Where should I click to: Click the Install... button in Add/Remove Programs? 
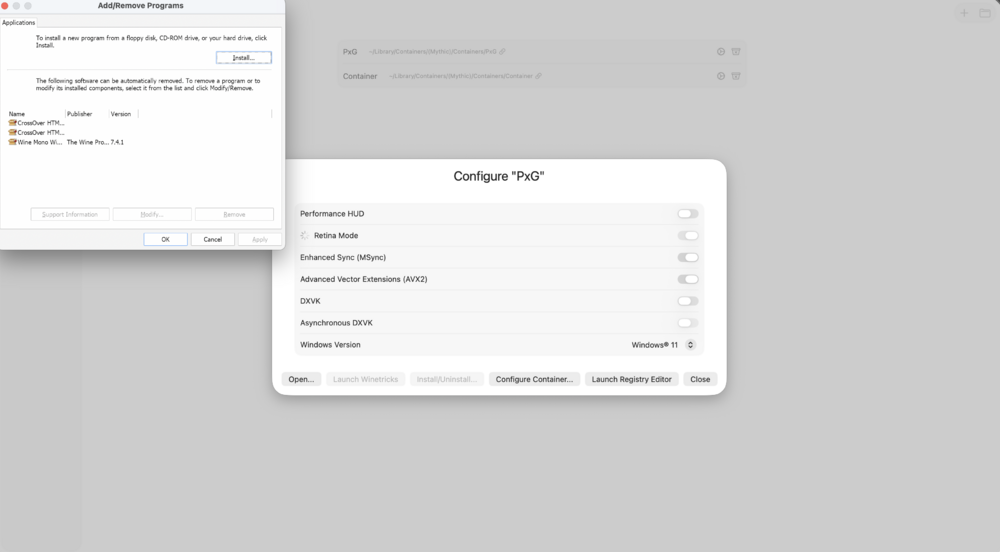(244, 57)
